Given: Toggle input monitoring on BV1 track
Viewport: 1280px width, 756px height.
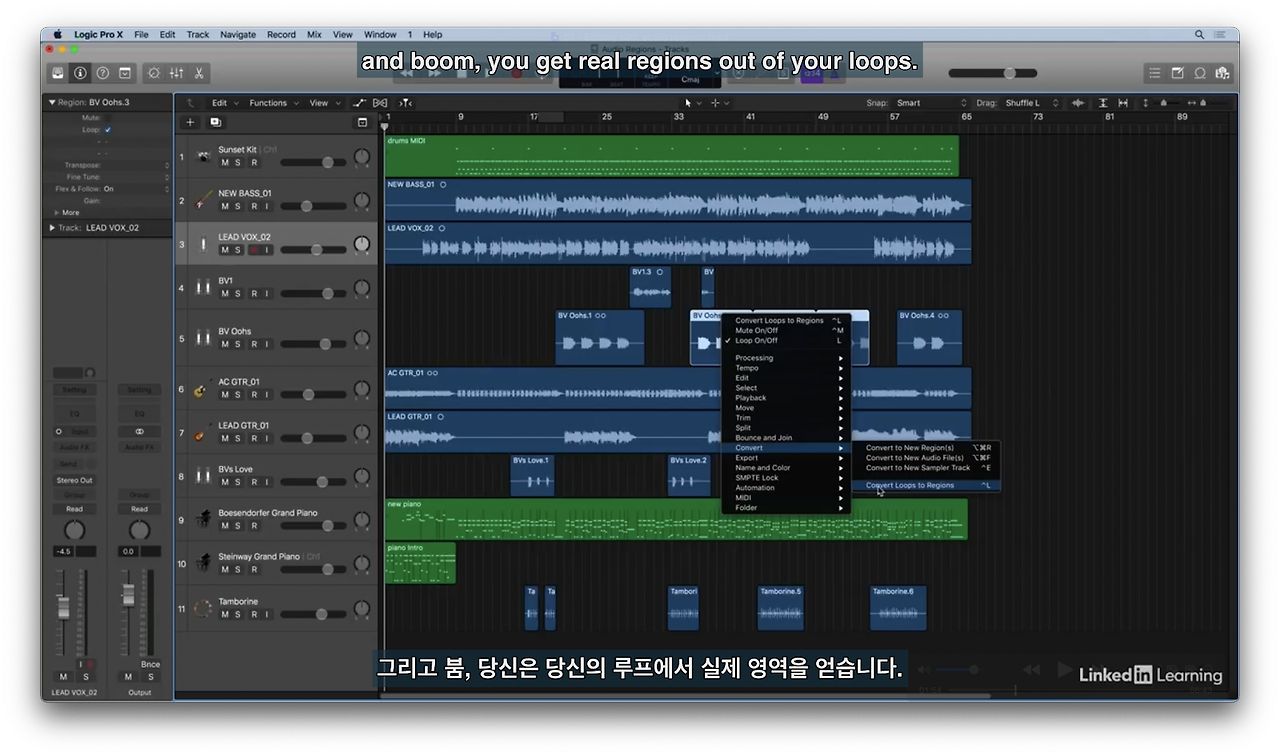Looking at the screenshot, I should pos(267,294).
